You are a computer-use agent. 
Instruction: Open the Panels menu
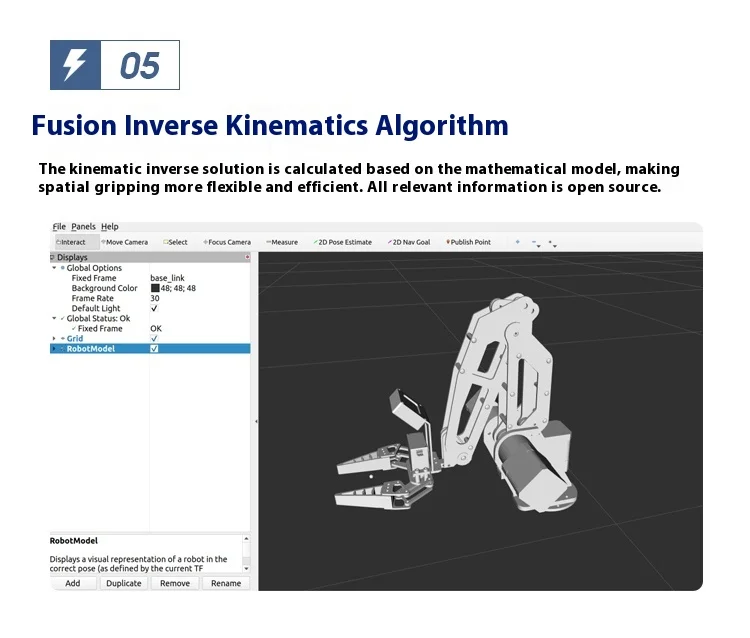click(x=83, y=227)
